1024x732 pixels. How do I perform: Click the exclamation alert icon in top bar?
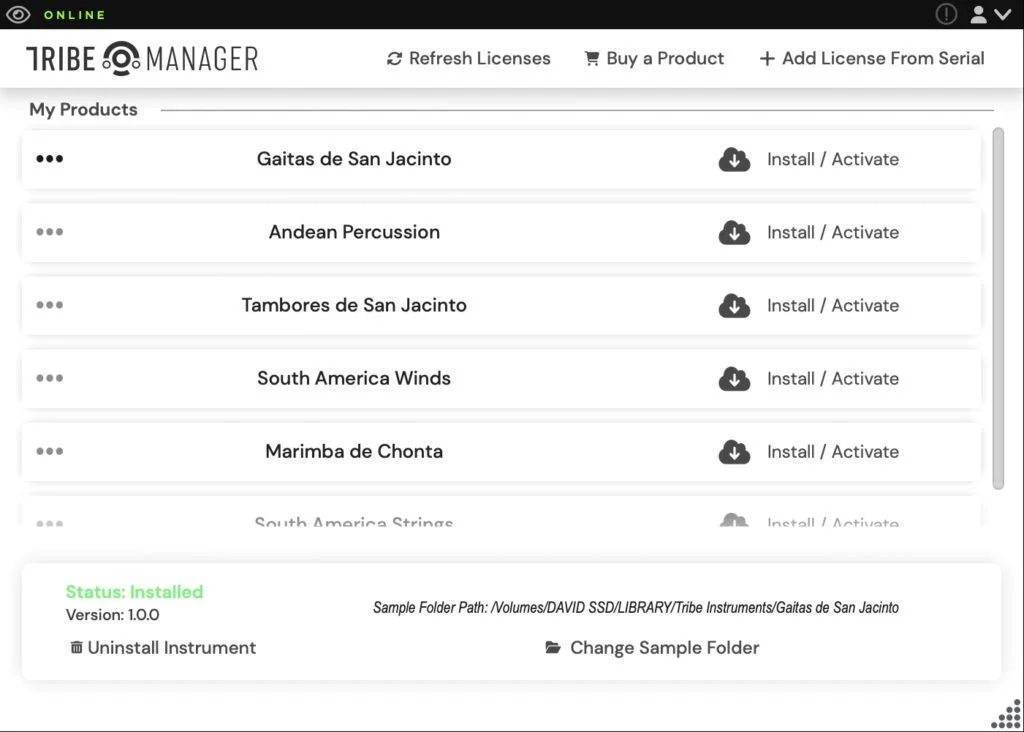point(946,14)
